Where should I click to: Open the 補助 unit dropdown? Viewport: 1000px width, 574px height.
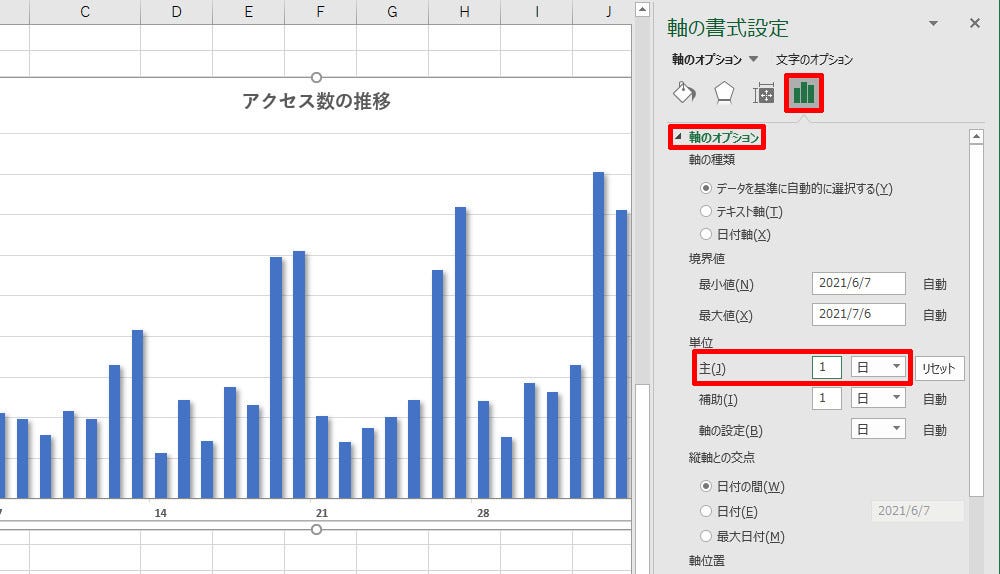pos(878,399)
